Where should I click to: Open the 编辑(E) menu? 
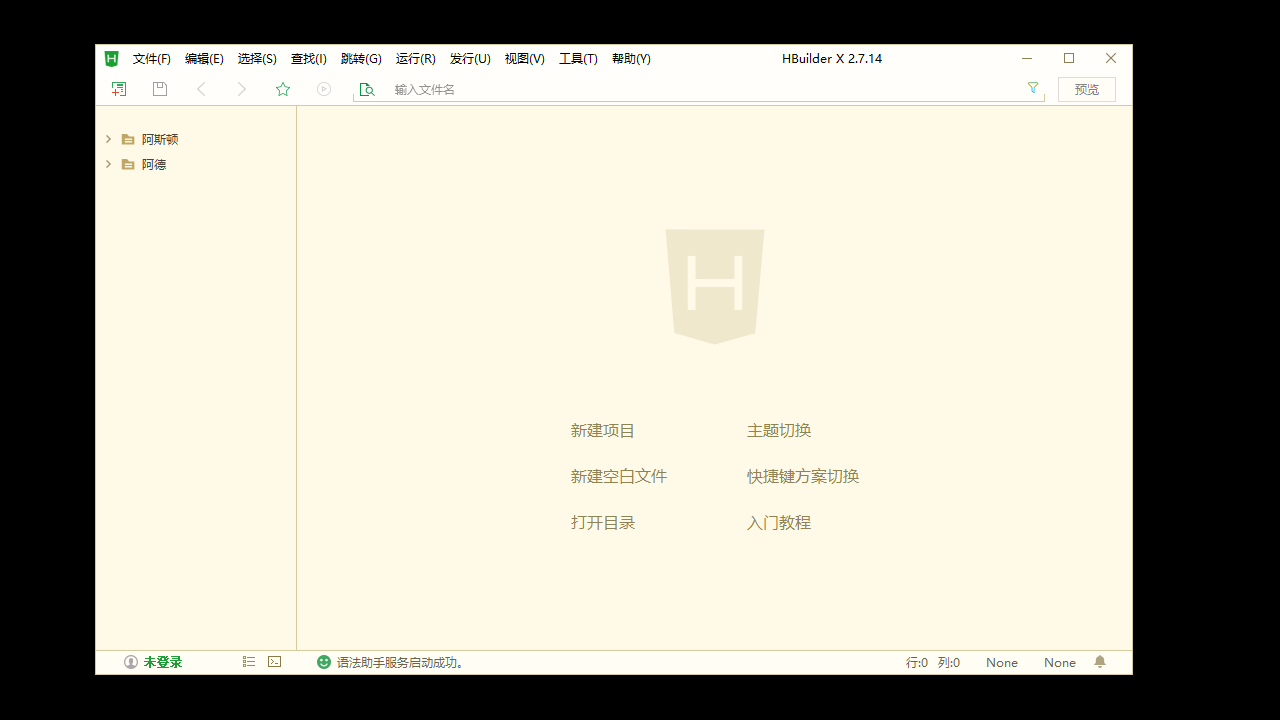click(x=204, y=59)
